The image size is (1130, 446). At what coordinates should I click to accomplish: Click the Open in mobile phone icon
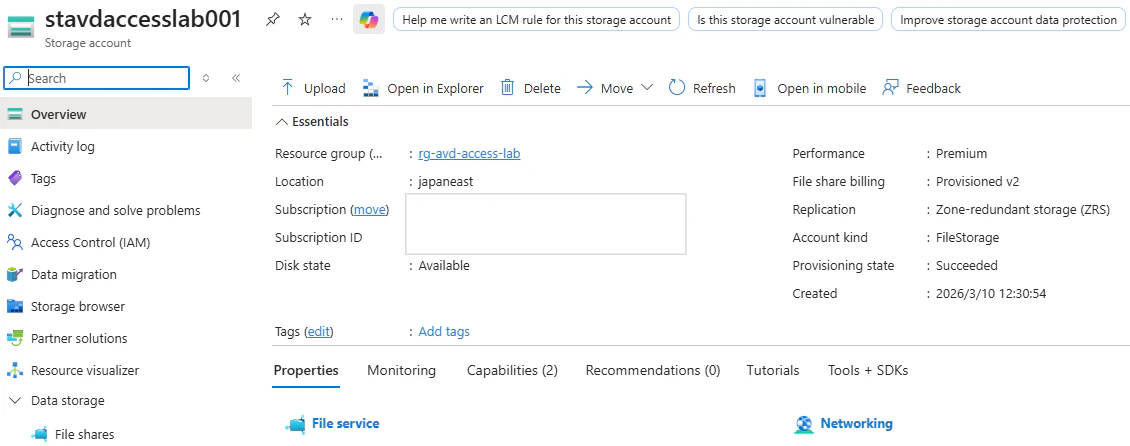click(x=760, y=88)
